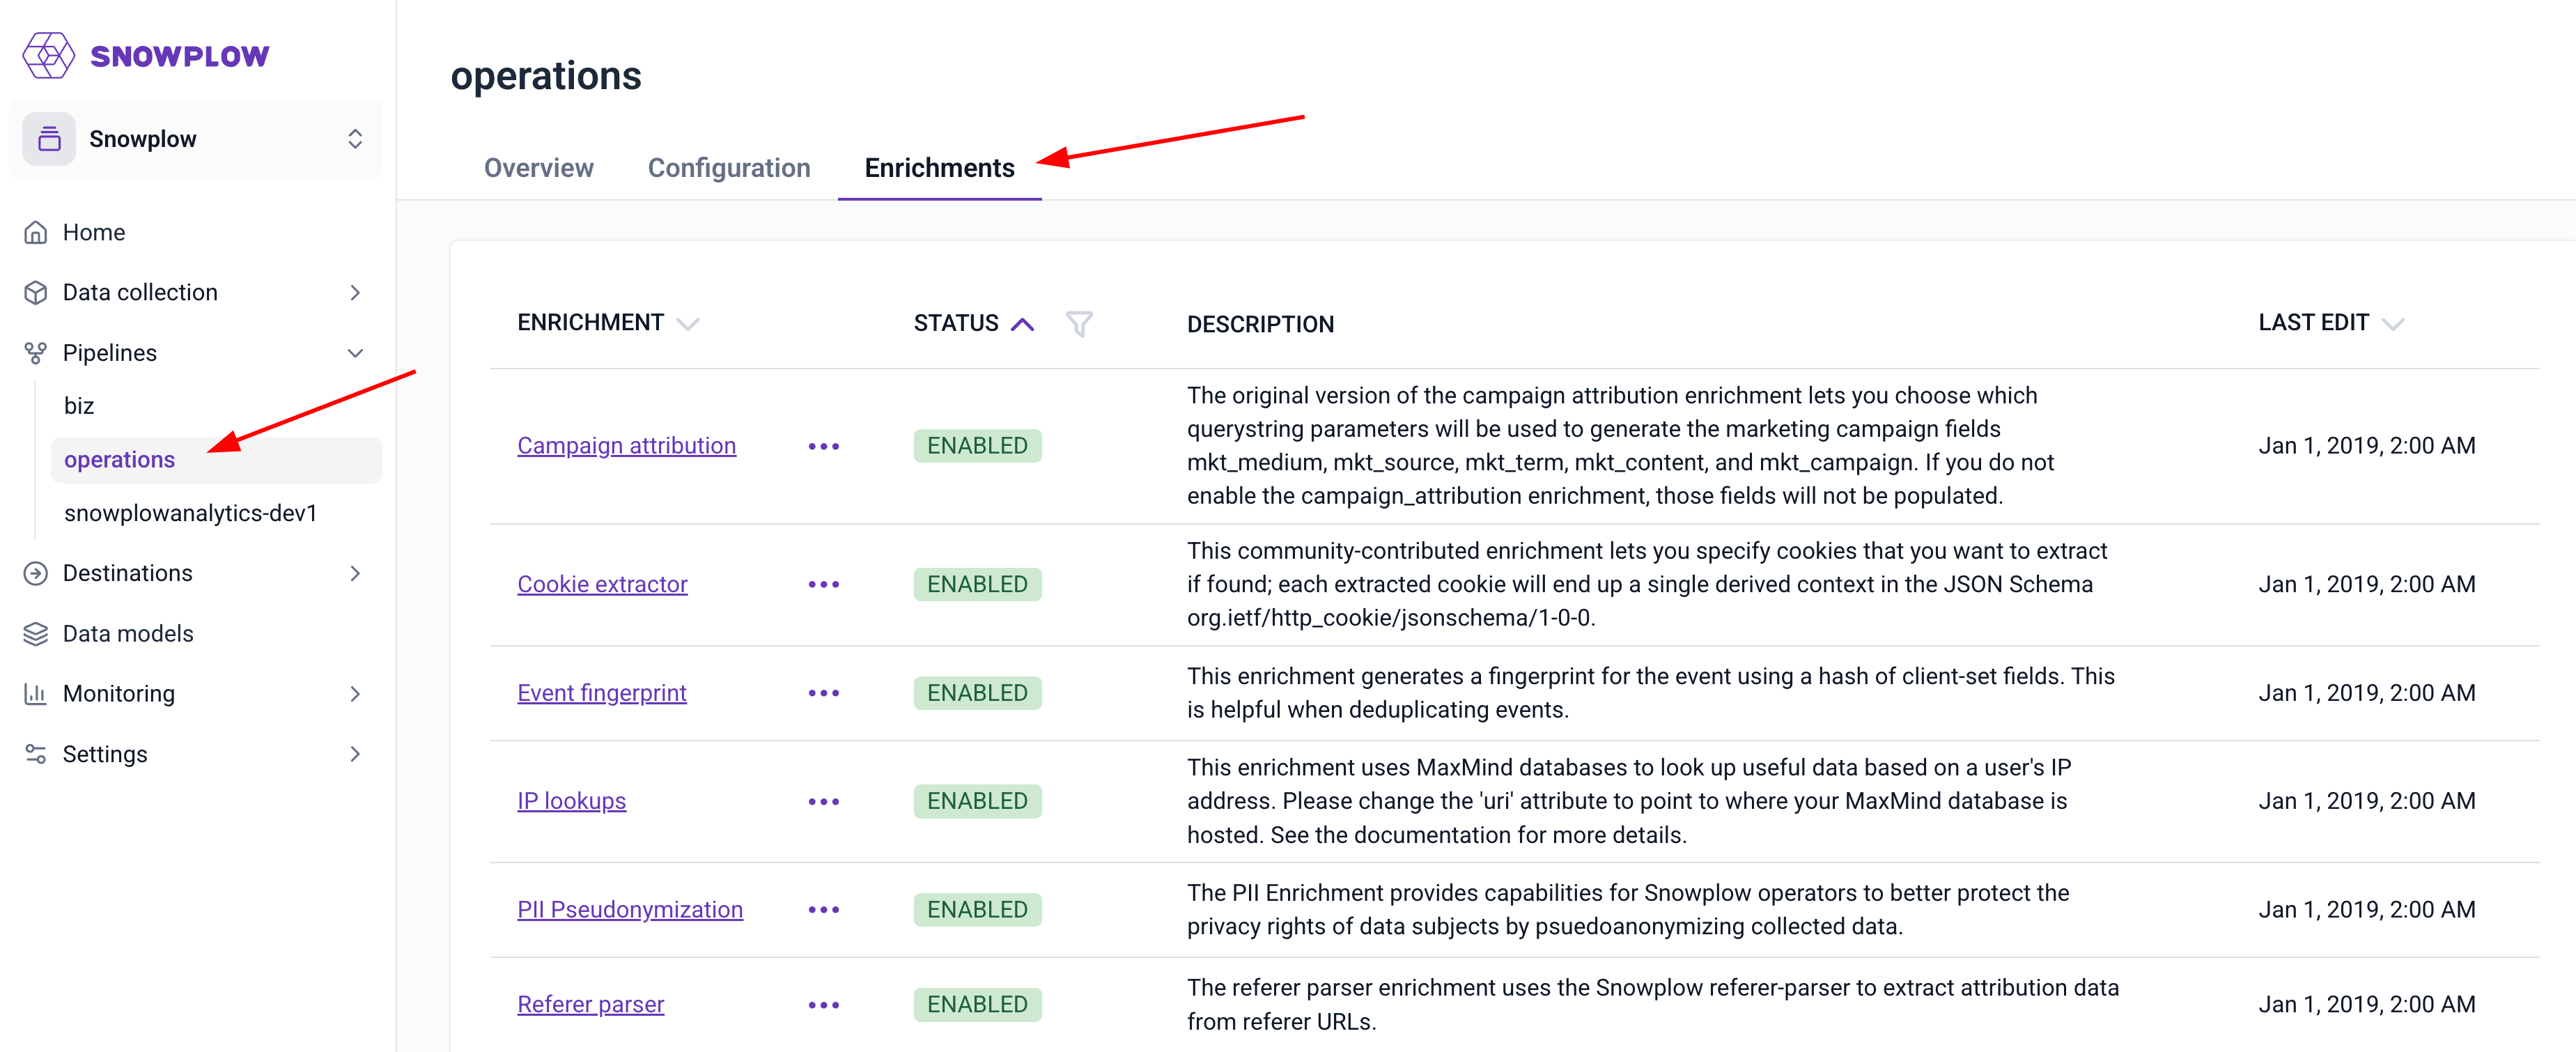The width and height of the screenshot is (2576, 1052).
Task: Click the Snowplow logo icon
Action: [48, 55]
